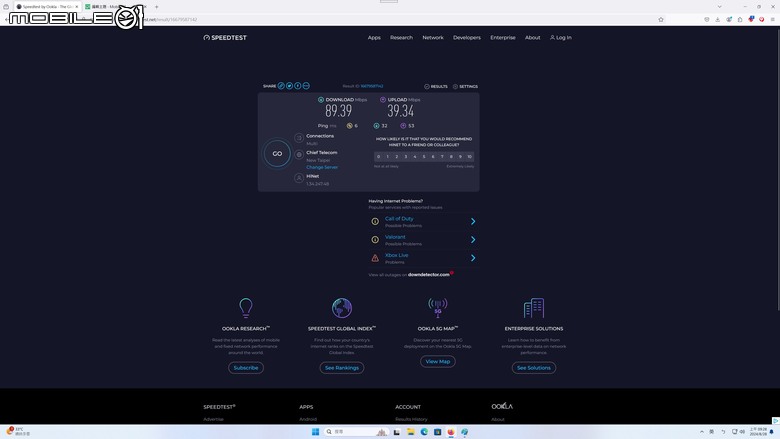Viewport: 780px width, 439px height.
Task: Open Microsoft Edge from taskbar
Action: pos(424,432)
